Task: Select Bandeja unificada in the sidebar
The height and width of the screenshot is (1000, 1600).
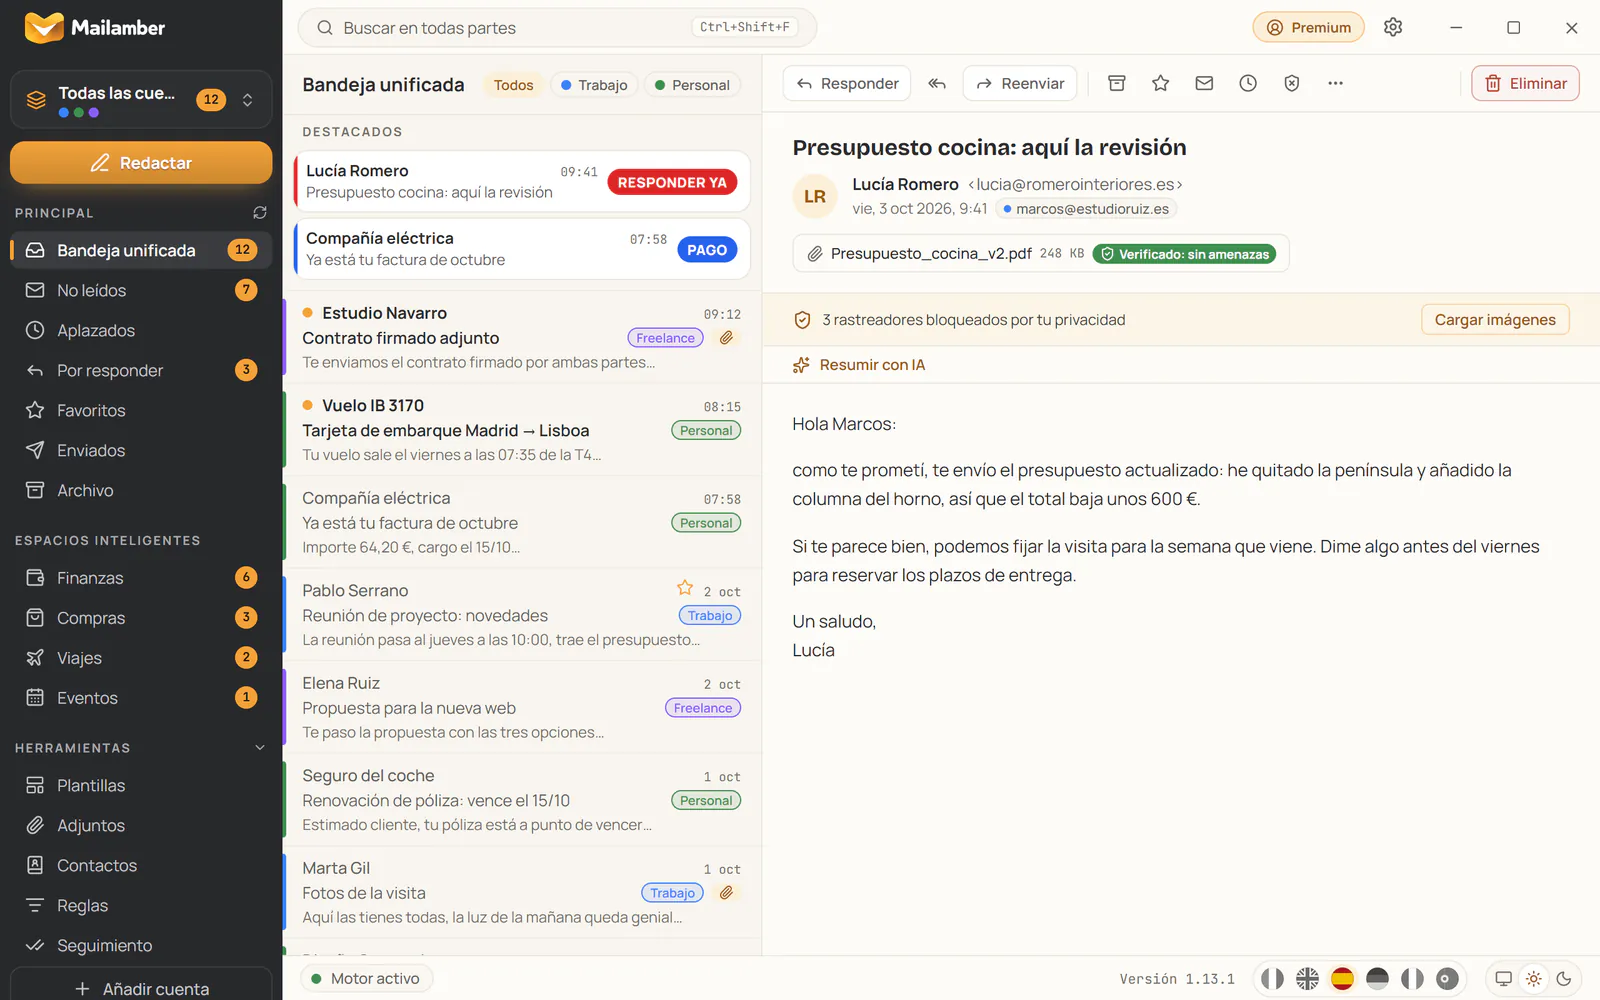Action: [x=141, y=250]
